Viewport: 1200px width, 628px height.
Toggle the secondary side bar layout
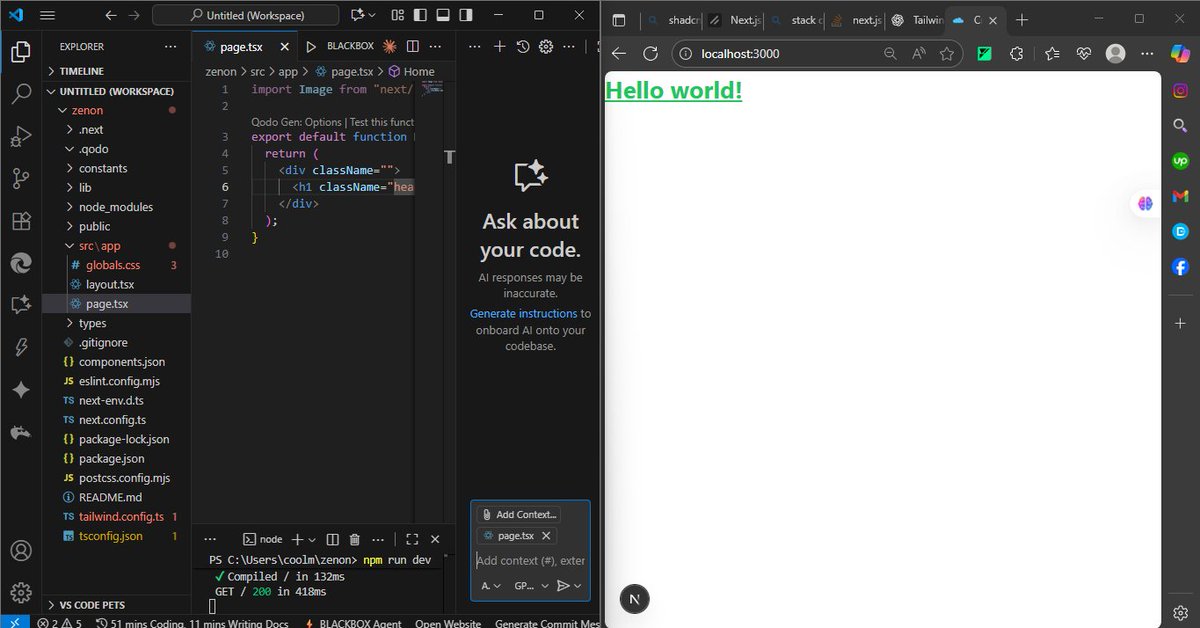[468, 15]
